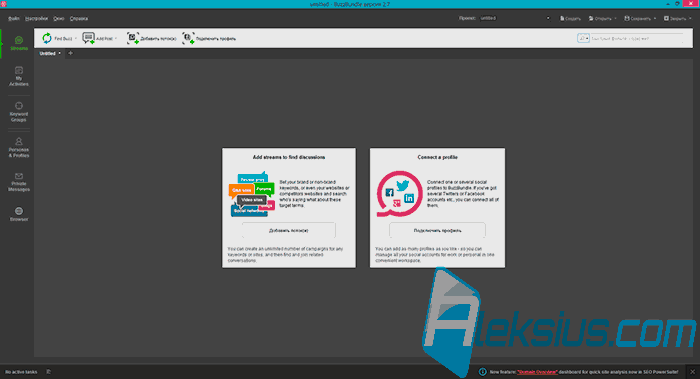
Task: Click the Подключить профиль button in Connect a profile card
Action: pos(437,230)
